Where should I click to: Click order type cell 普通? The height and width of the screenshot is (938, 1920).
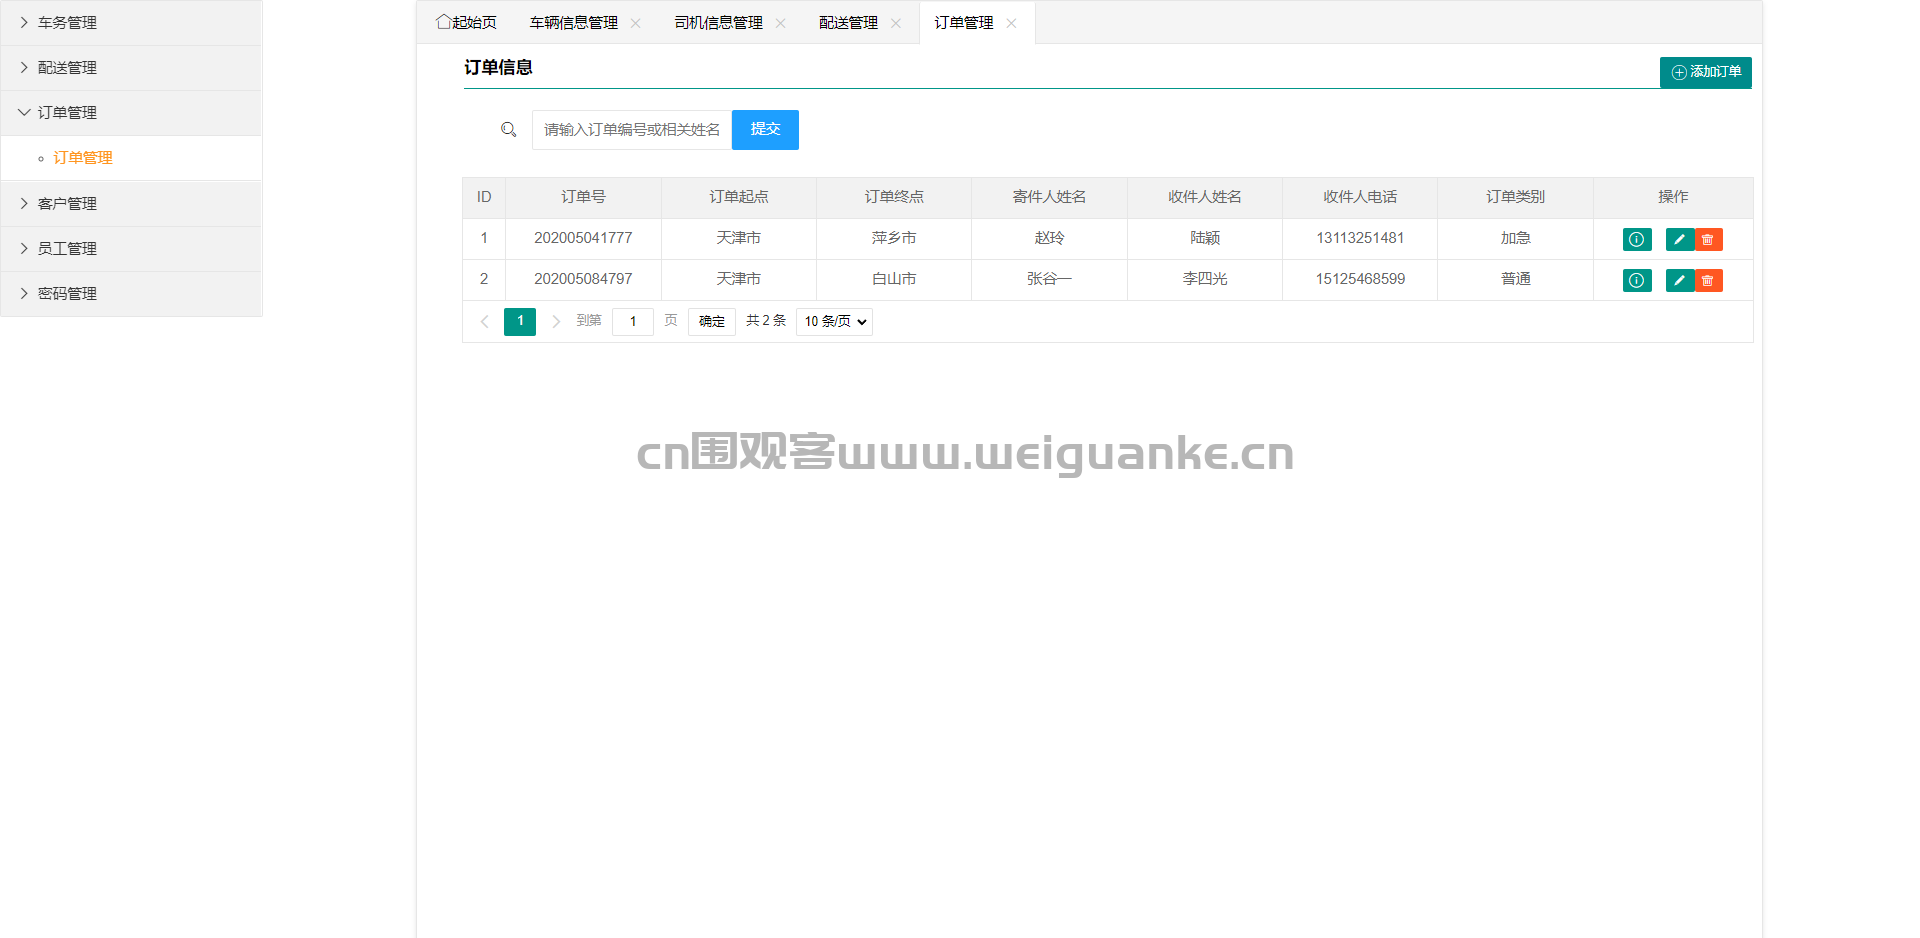pyautogui.click(x=1515, y=279)
